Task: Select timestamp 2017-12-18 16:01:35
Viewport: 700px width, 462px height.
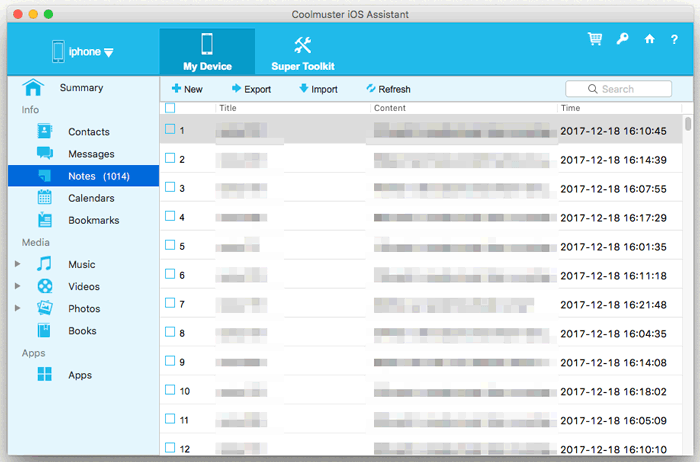Action: pyautogui.click(x=613, y=247)
